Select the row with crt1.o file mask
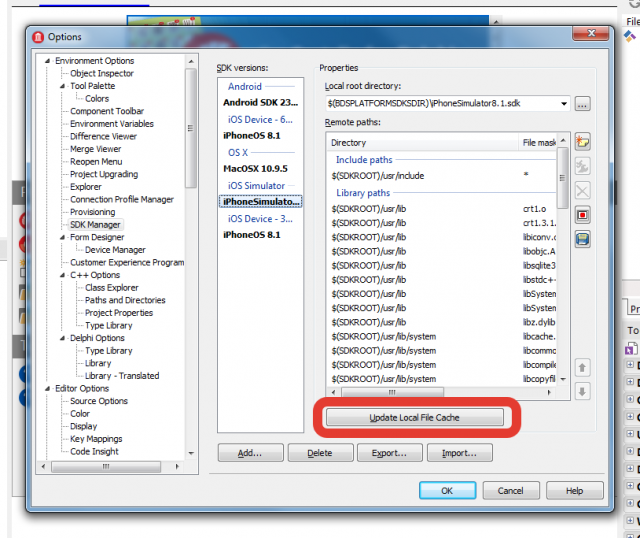Viewport: 640px width, 538px height. [442, 209]
